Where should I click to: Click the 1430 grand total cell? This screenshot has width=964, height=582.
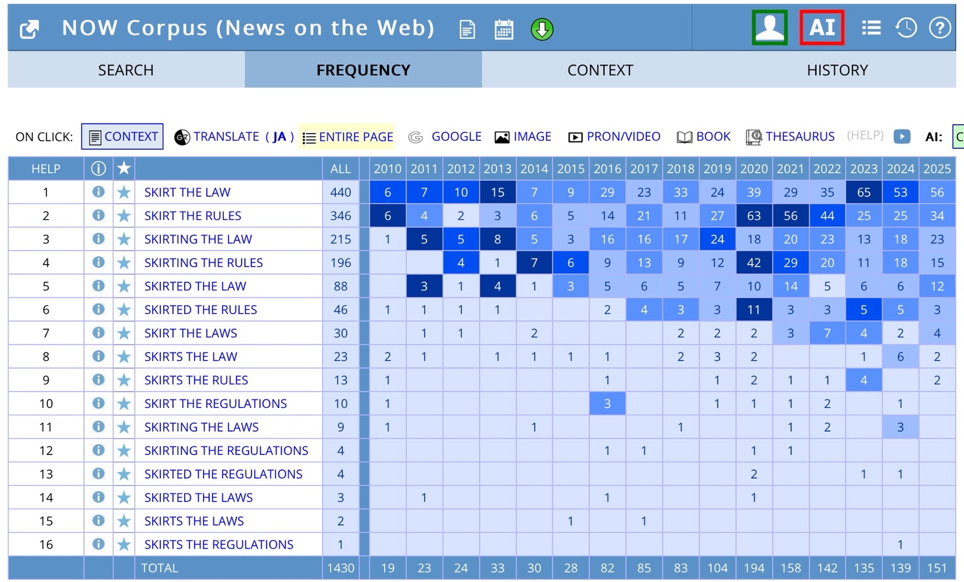tap(341, 568)
